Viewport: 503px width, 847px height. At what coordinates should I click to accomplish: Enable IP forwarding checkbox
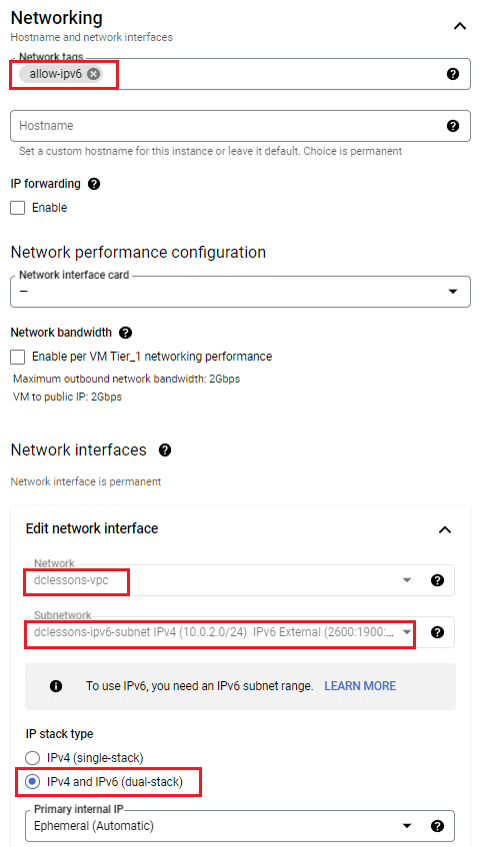(x=18, y=208)
